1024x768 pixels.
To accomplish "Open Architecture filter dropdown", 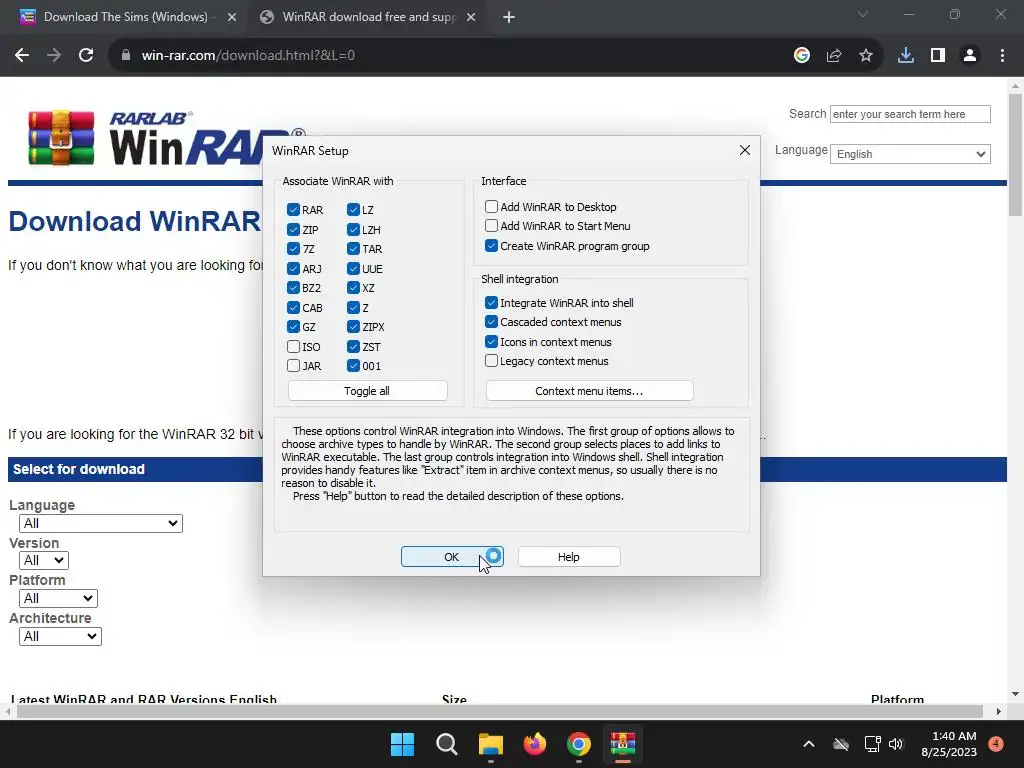I will [x=61, y=636].
